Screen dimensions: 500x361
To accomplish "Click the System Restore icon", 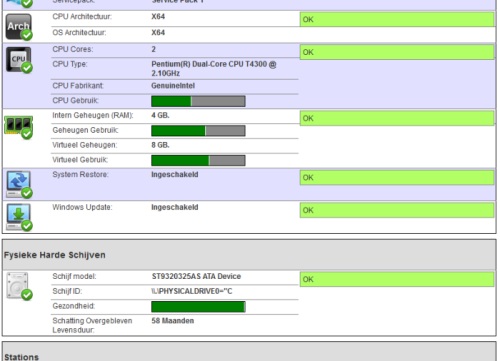I will click(x=19, y=184).
